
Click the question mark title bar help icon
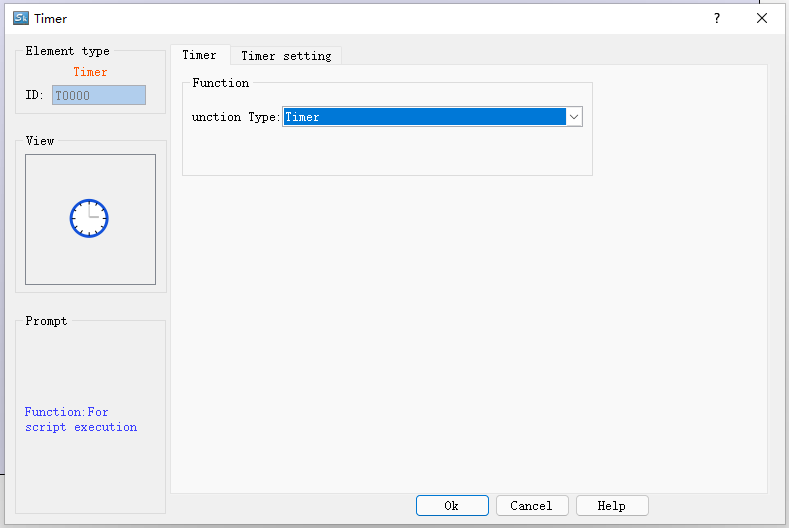[716, 18]
